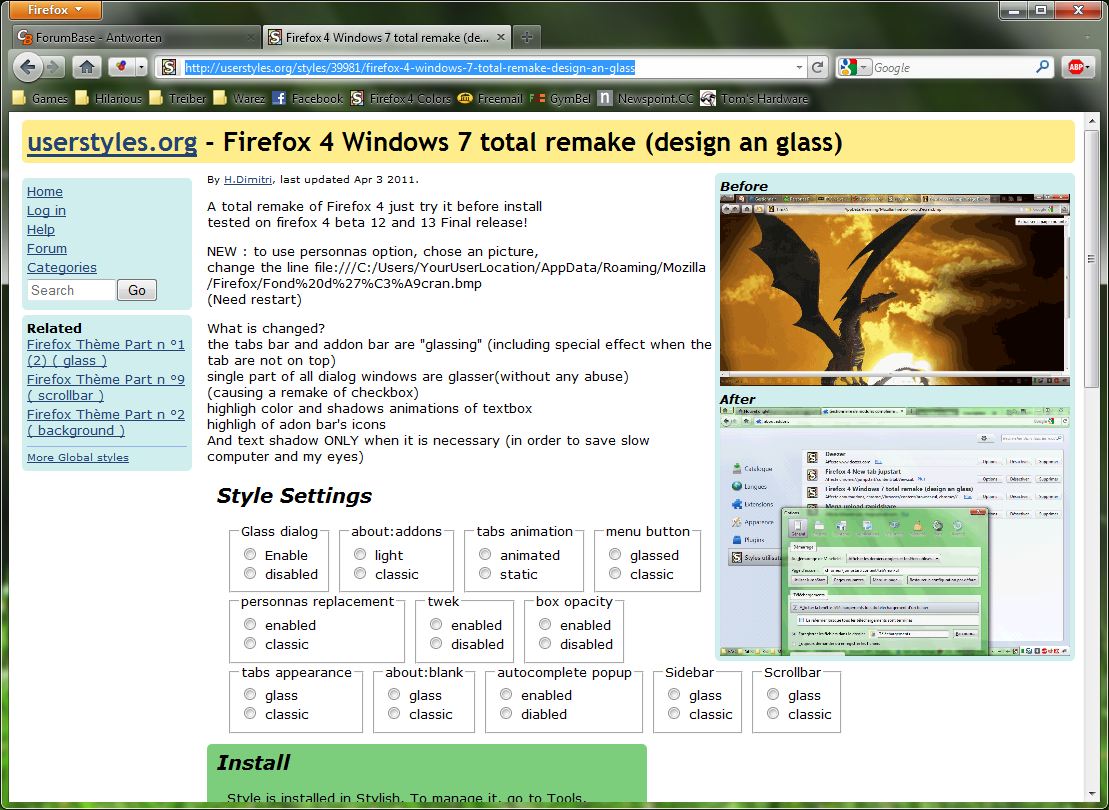Click the Stylish site icon in address bar
The height and width of the screenshot is (810, 1109).
(168, 67)
